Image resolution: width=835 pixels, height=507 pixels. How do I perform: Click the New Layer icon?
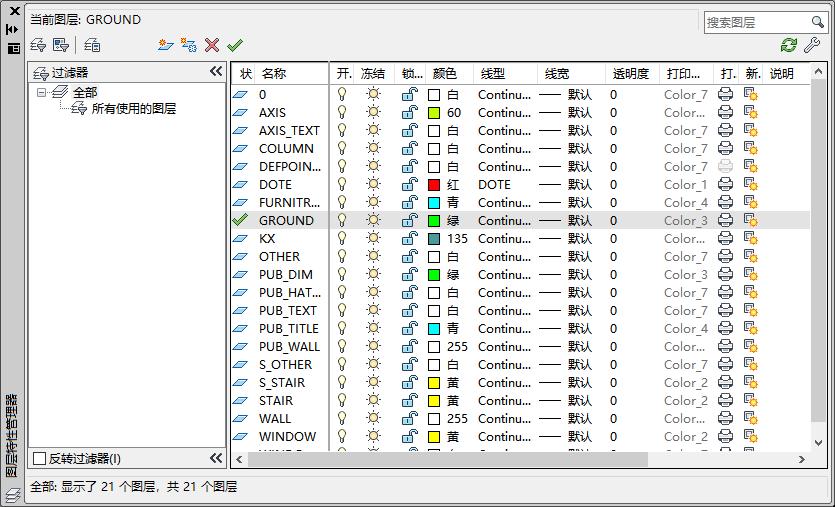pyautogui.click(x=166, y=45)
